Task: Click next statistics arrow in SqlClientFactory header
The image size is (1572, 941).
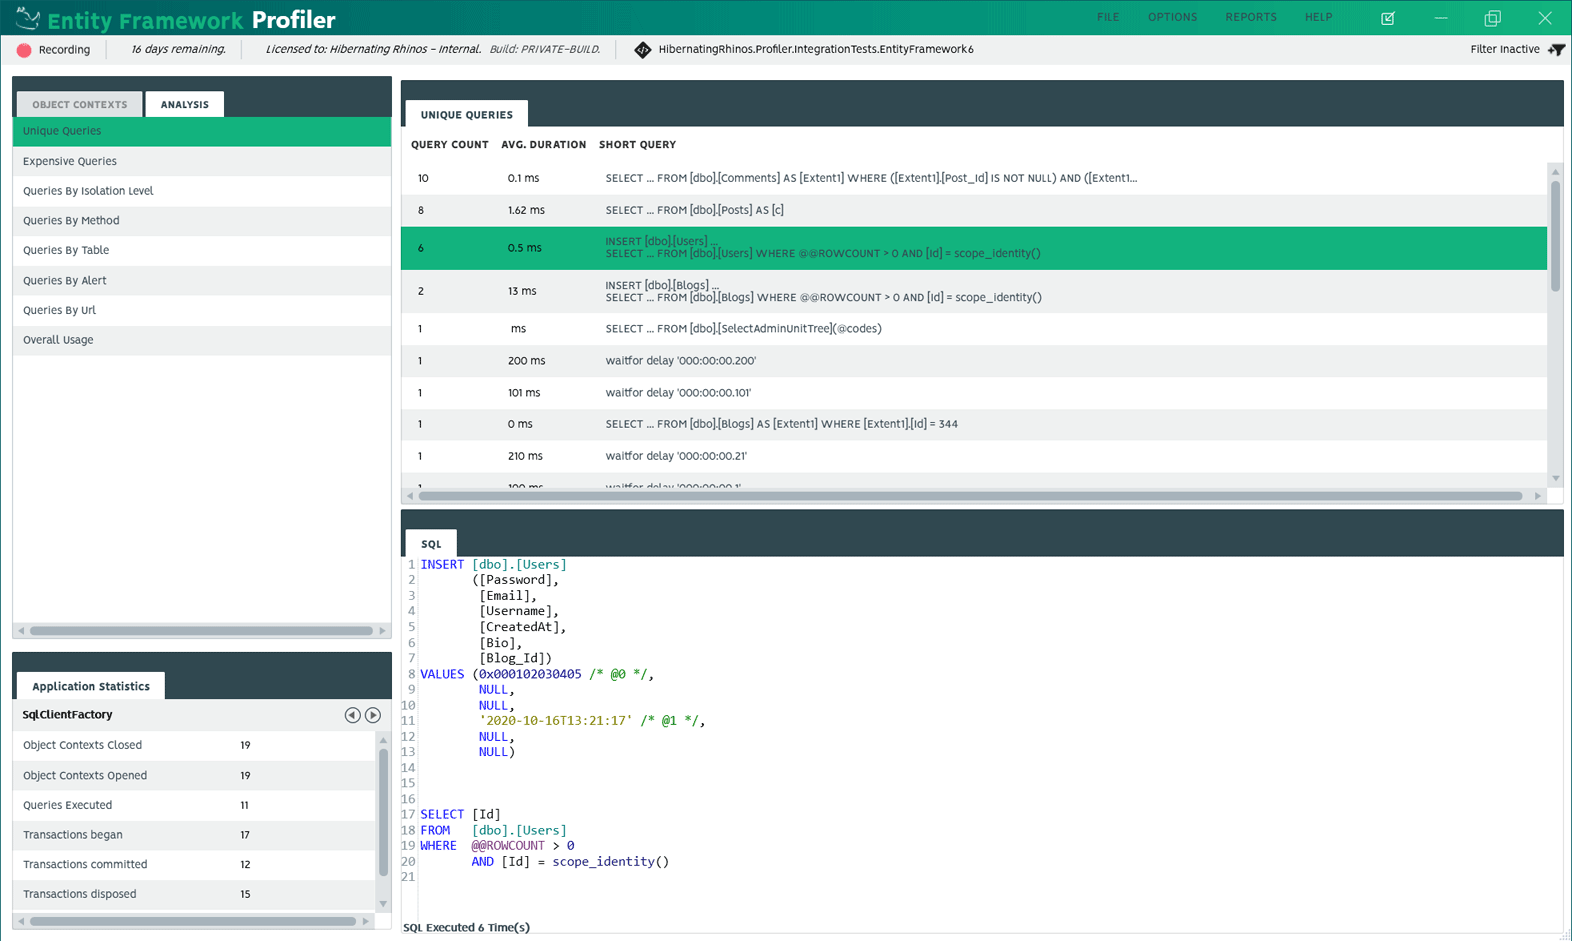Action: pyautogui.click(x=373, y=715)
